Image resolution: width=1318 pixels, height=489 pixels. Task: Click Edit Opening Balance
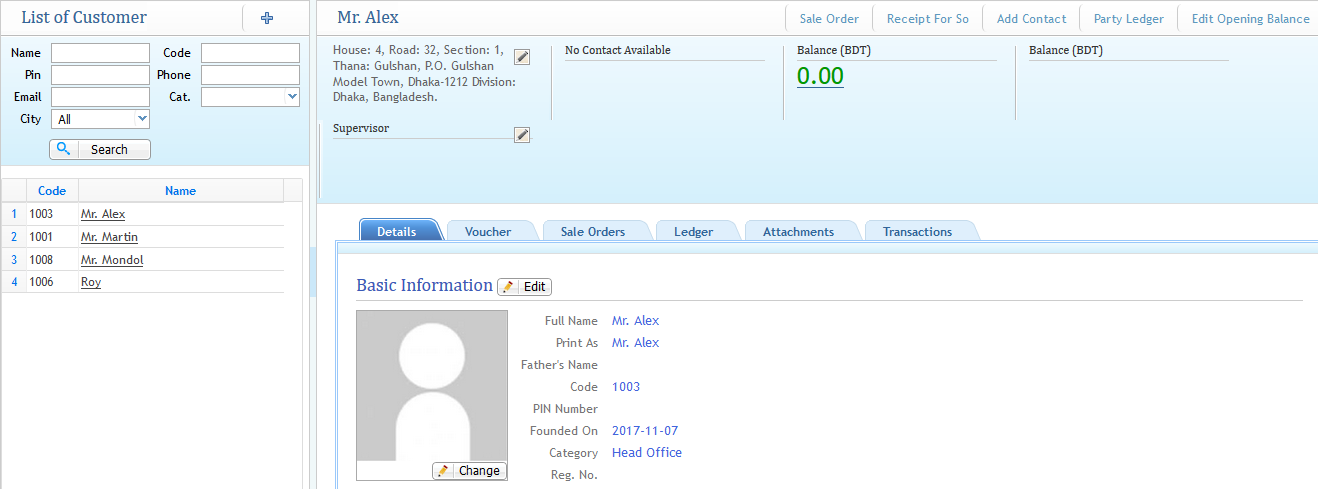point(1250,19)
